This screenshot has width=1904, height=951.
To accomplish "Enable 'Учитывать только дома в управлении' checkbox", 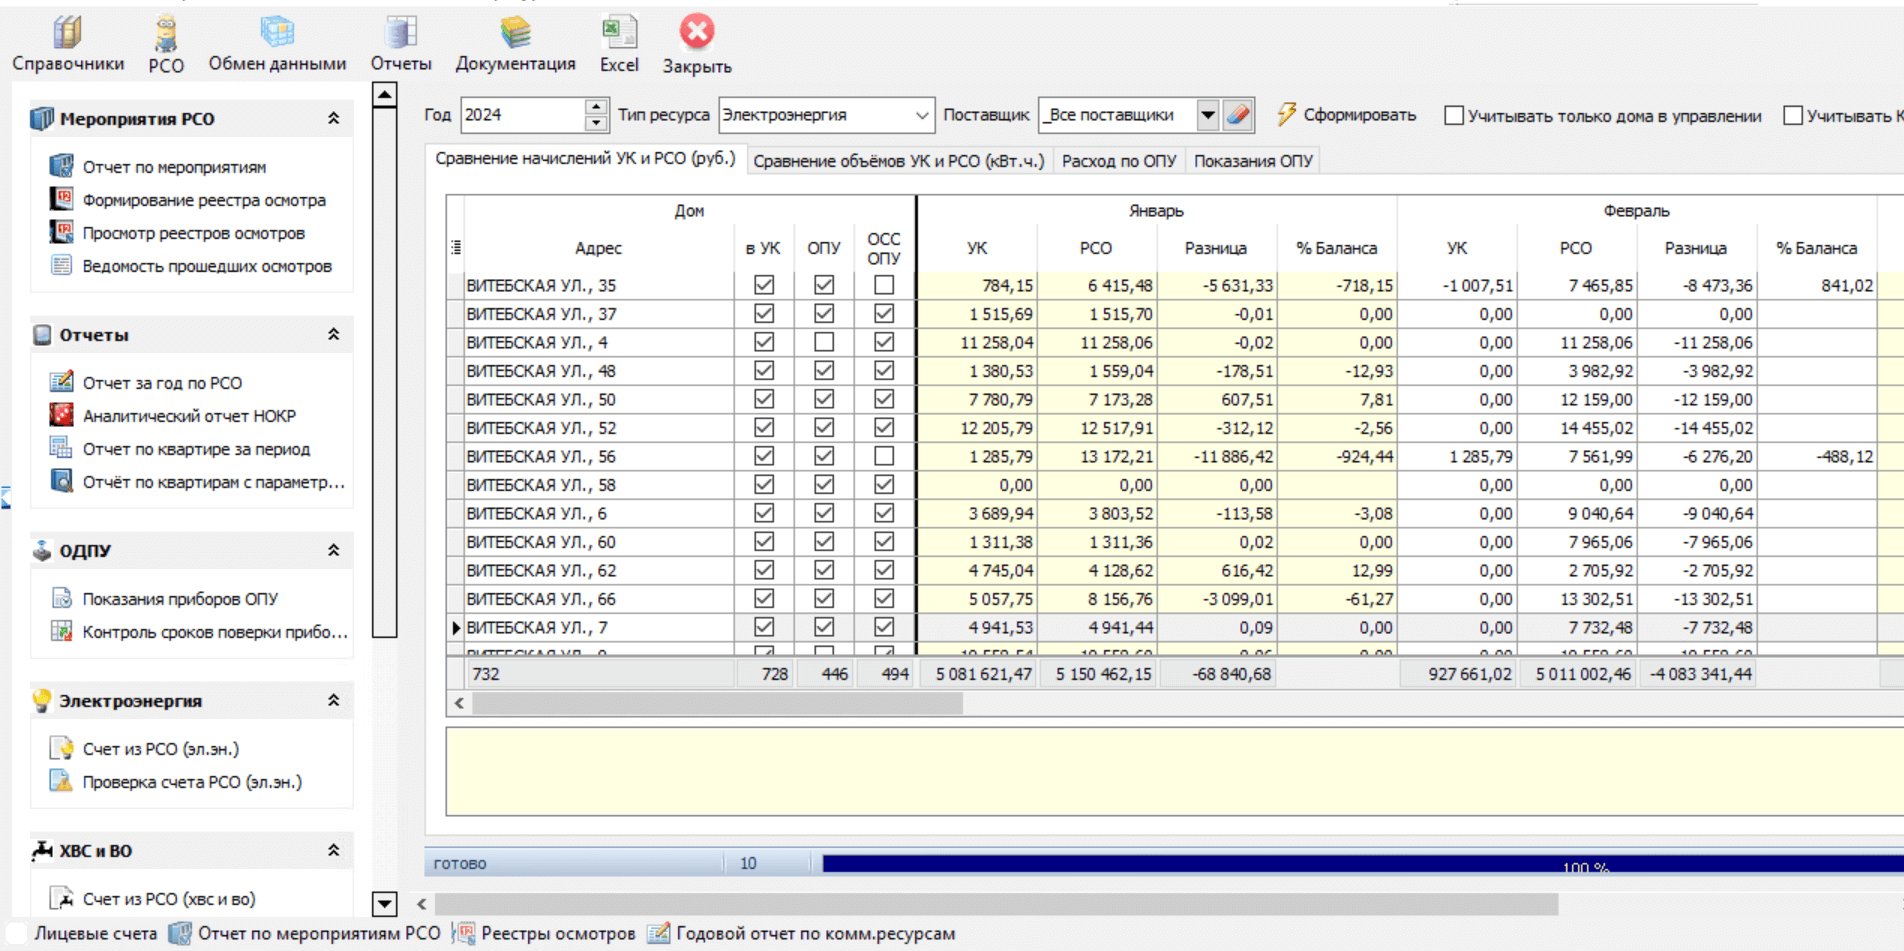I will (x=1454, y=116).
